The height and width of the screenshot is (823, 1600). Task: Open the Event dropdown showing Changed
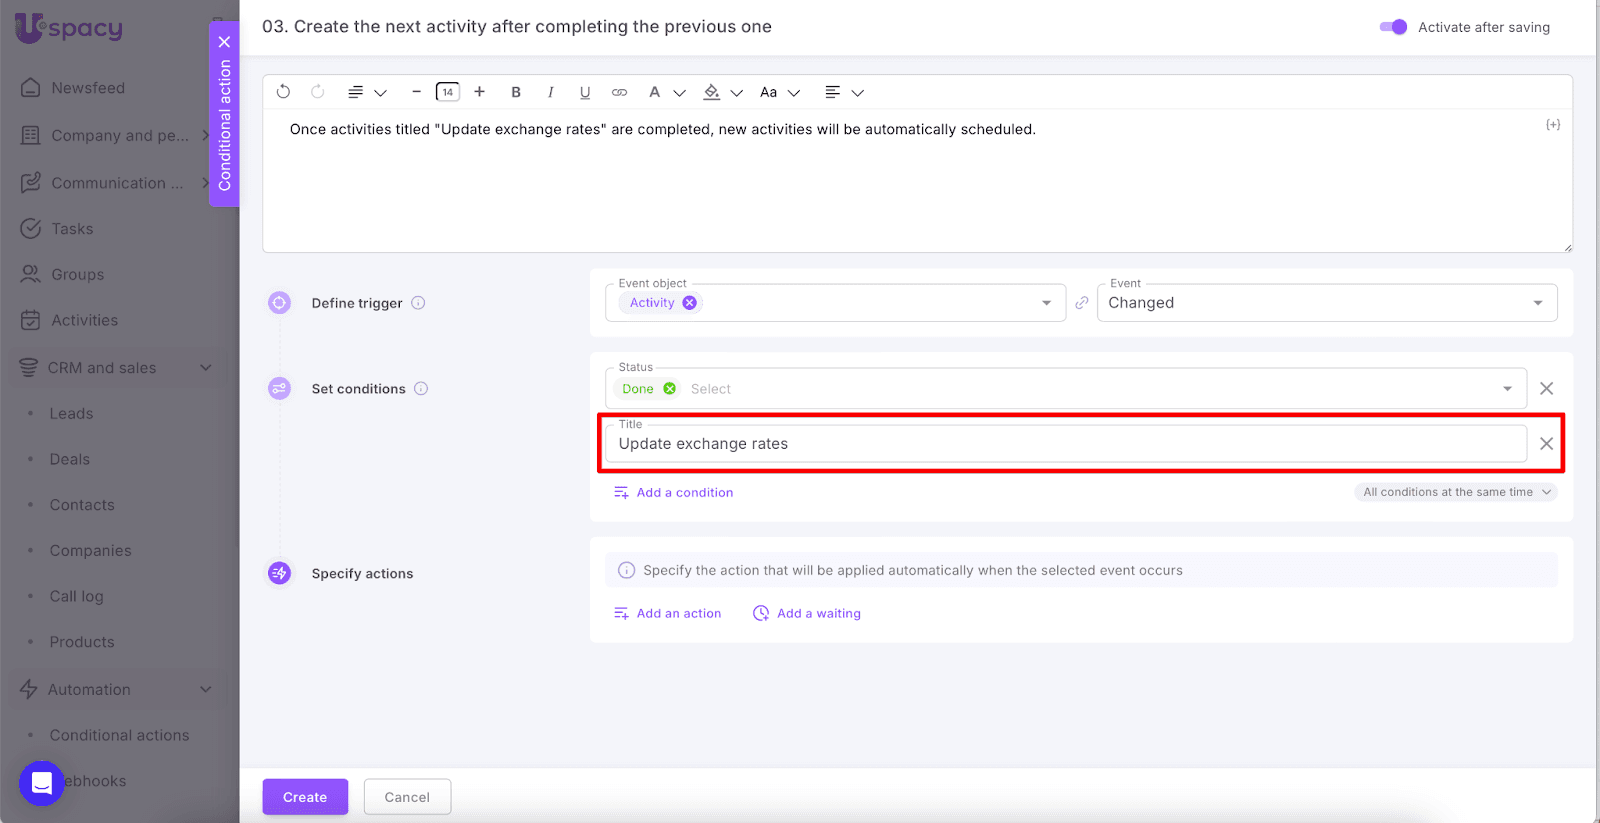[1326, 303]
